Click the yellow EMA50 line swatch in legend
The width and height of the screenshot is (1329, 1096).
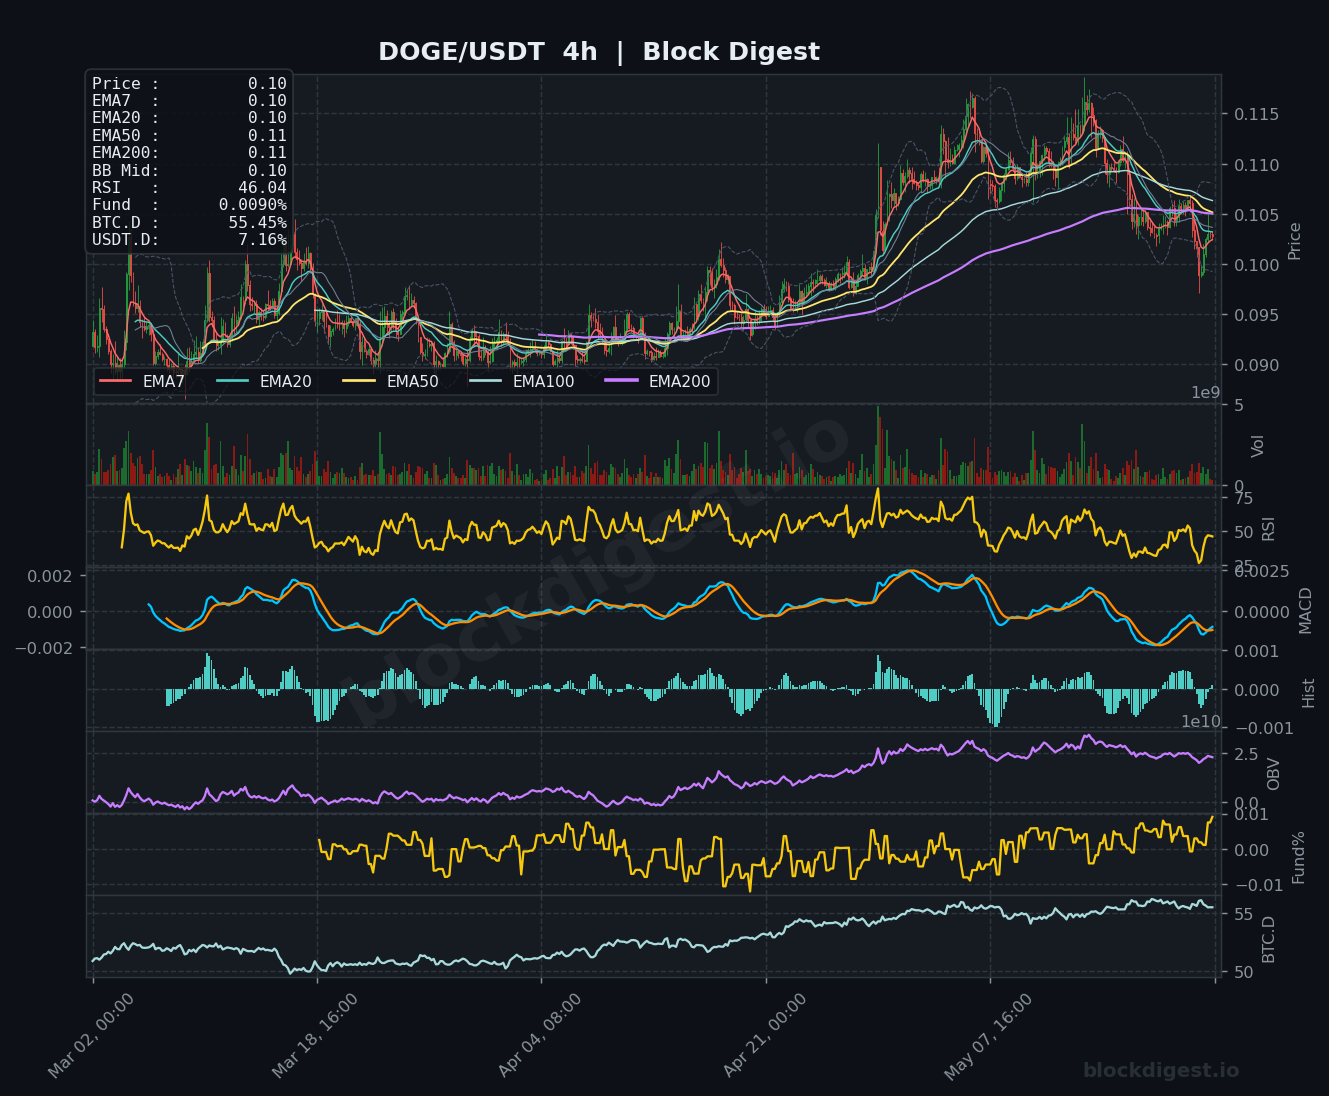[x=359, y=381]
